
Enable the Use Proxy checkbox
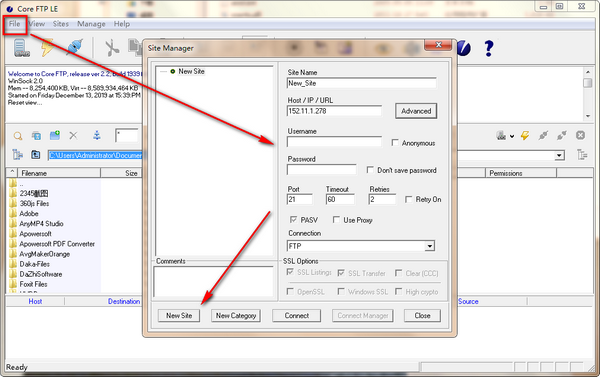click(336, 220)
